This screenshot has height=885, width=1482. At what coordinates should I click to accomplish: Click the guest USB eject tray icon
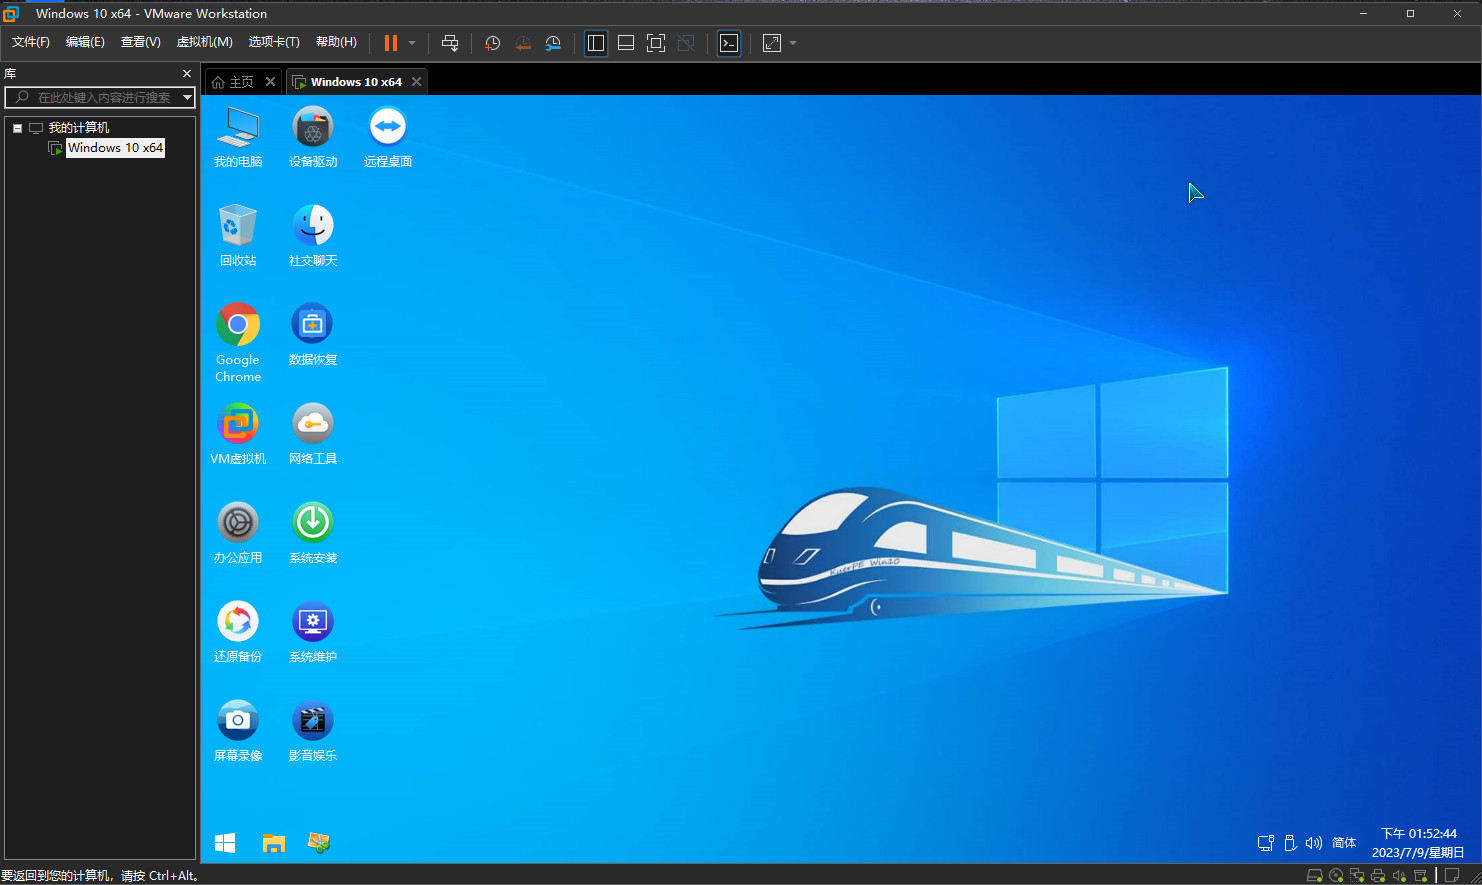[1290, 843]
